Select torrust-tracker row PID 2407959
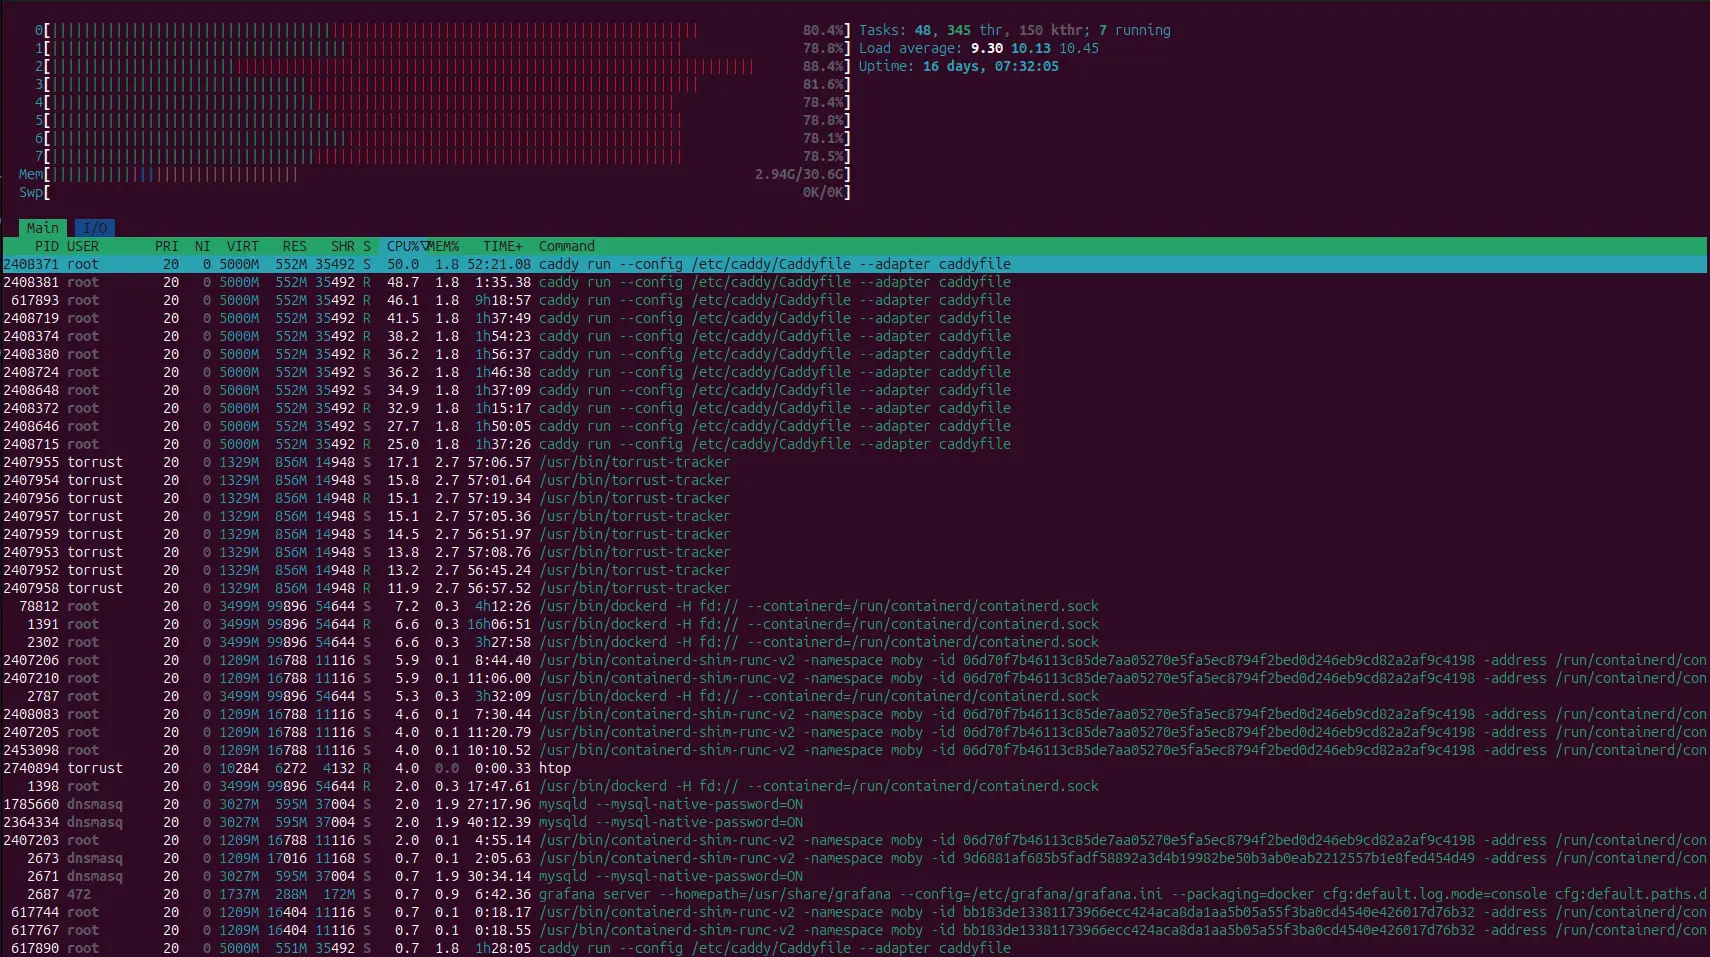The image size is (1710, 957). (x=855, y=534)
